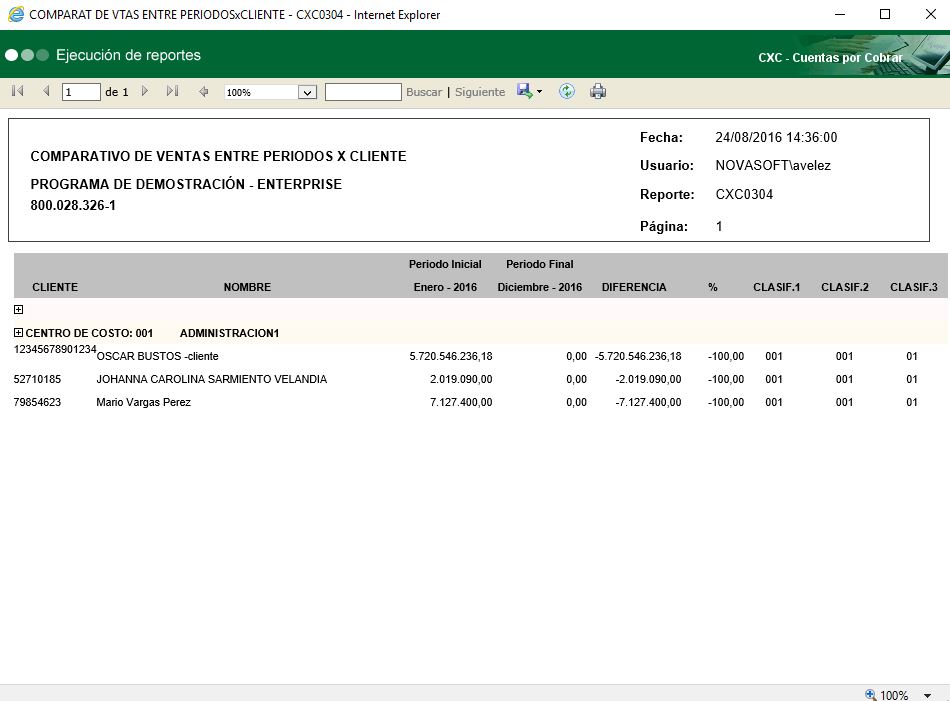Open the 100% zoom level combo box
Viewport: 950px width, 701px height.
[270, 92]
